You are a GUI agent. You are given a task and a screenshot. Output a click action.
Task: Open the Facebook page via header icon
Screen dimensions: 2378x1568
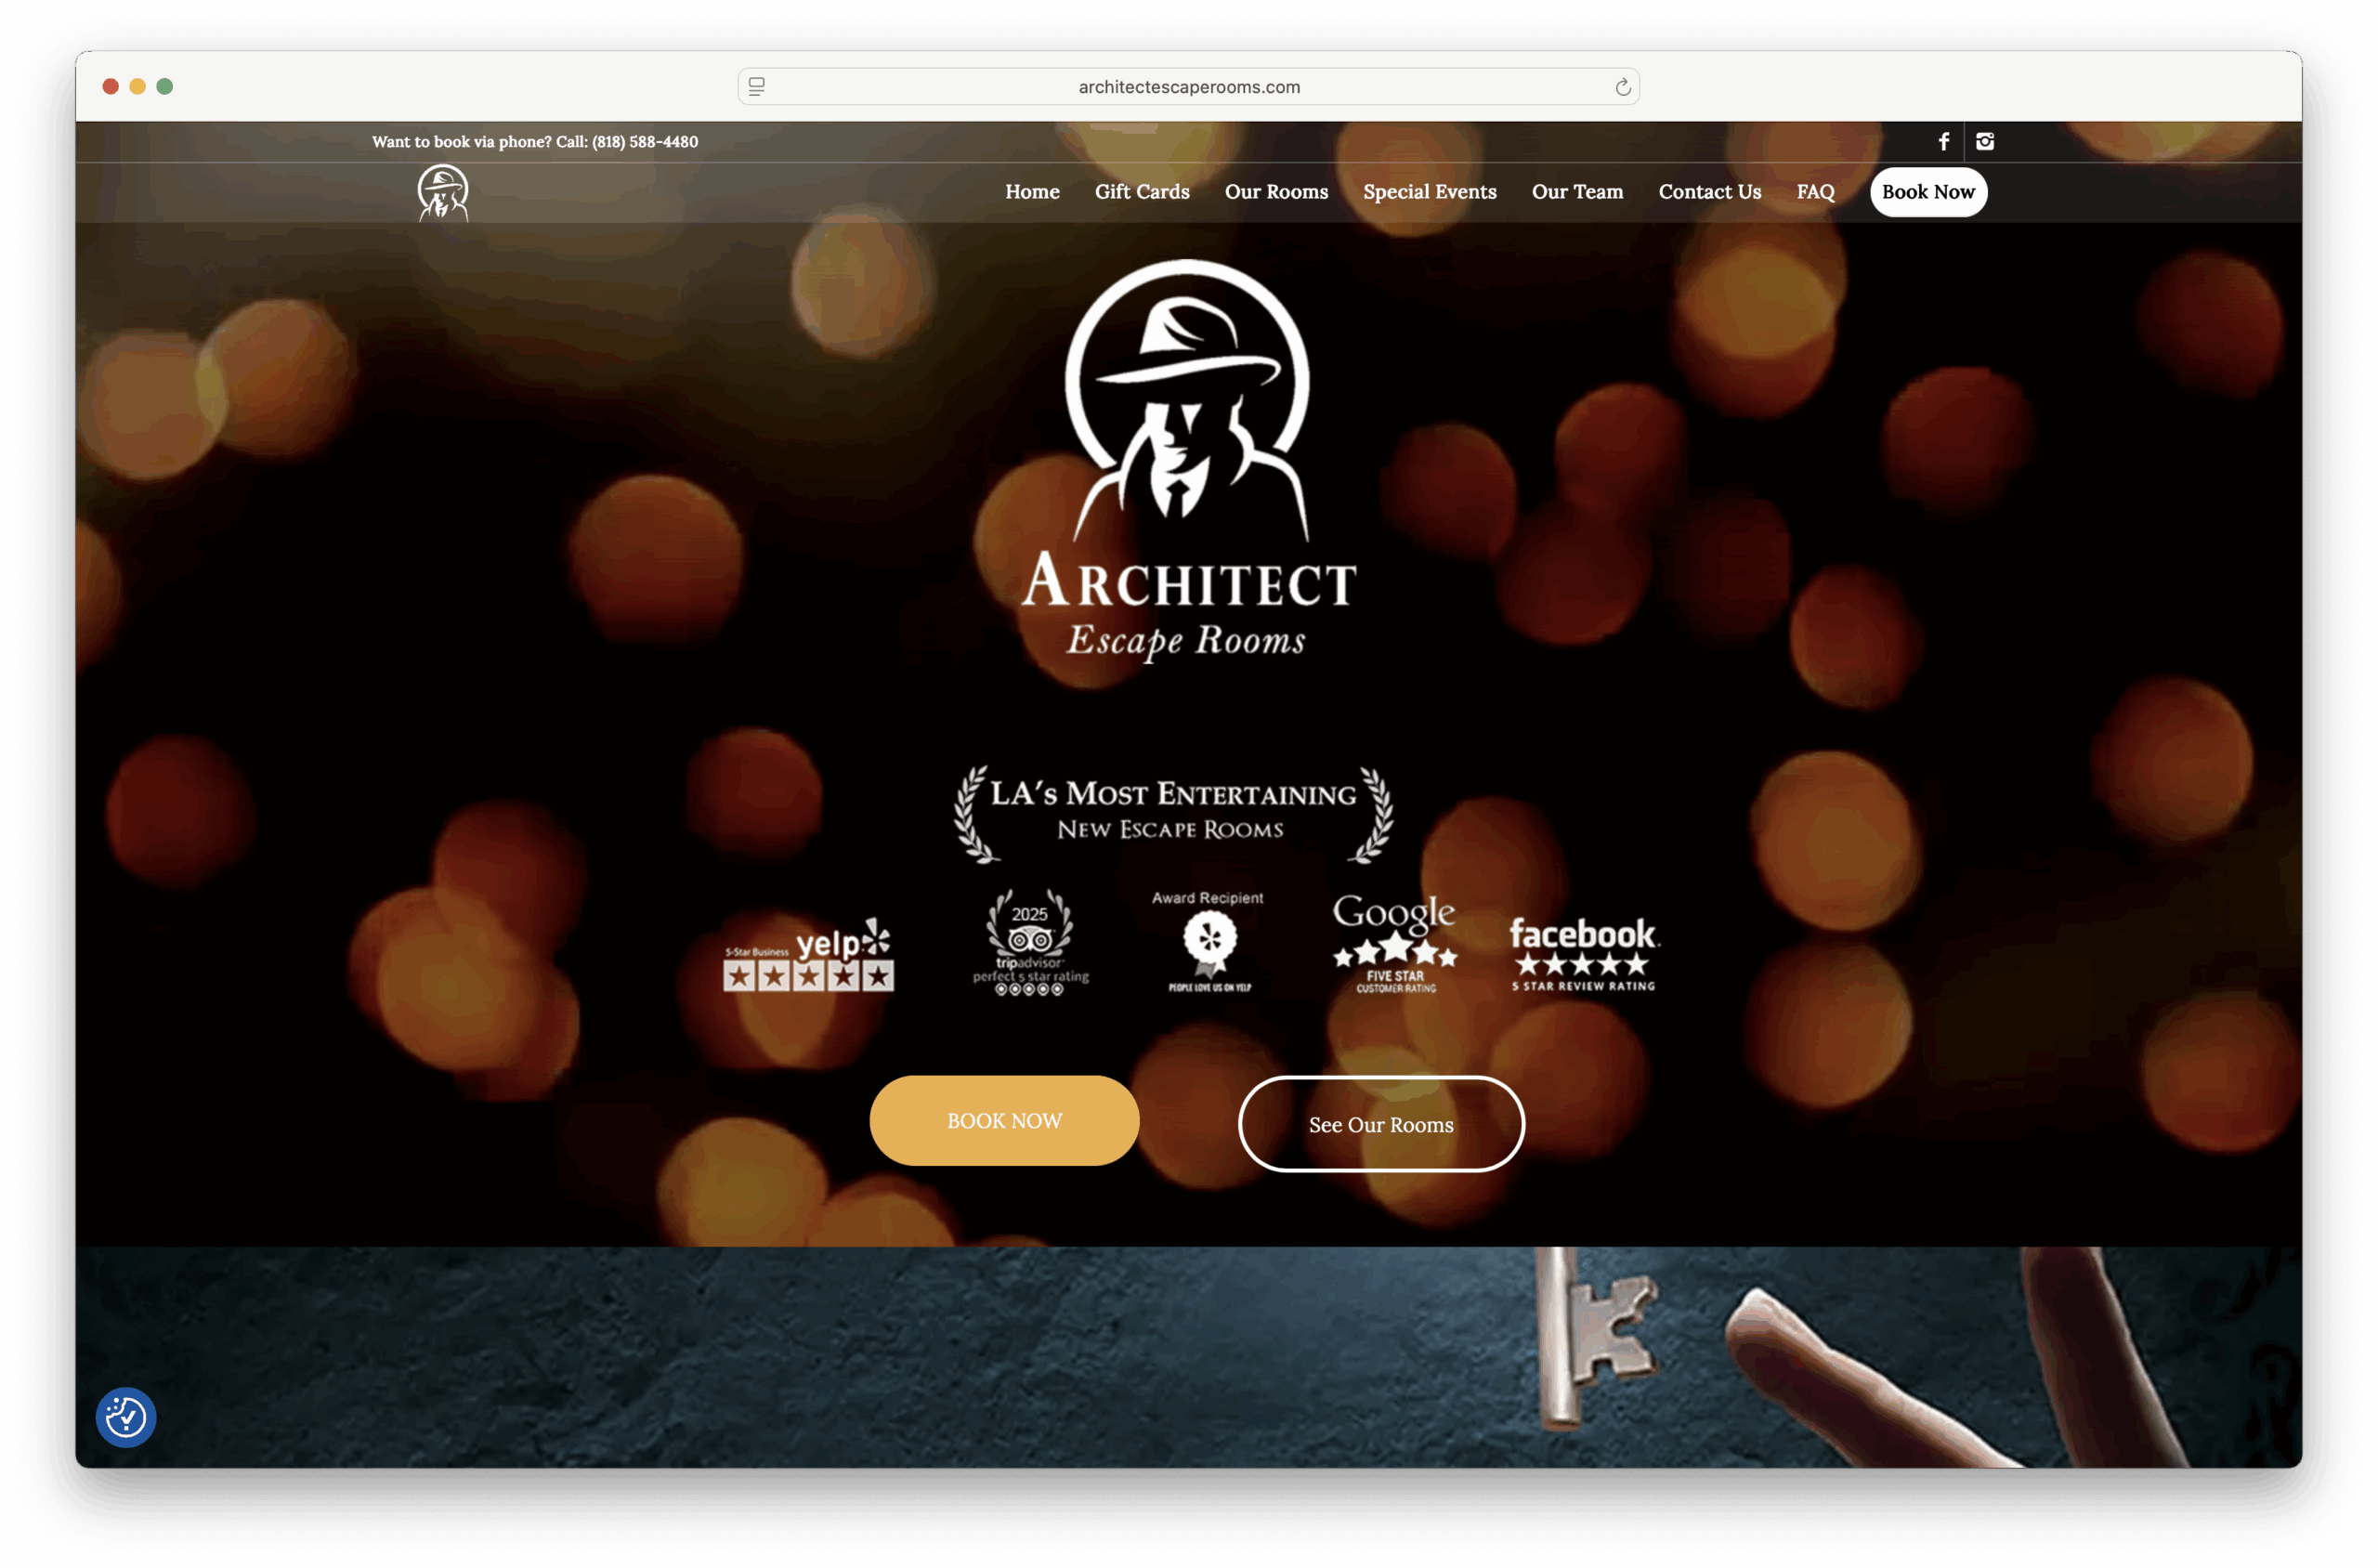coord(1943,141)
